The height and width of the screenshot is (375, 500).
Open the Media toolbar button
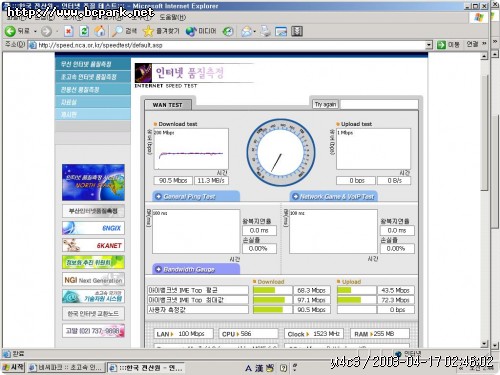click(x=201, y=31)
